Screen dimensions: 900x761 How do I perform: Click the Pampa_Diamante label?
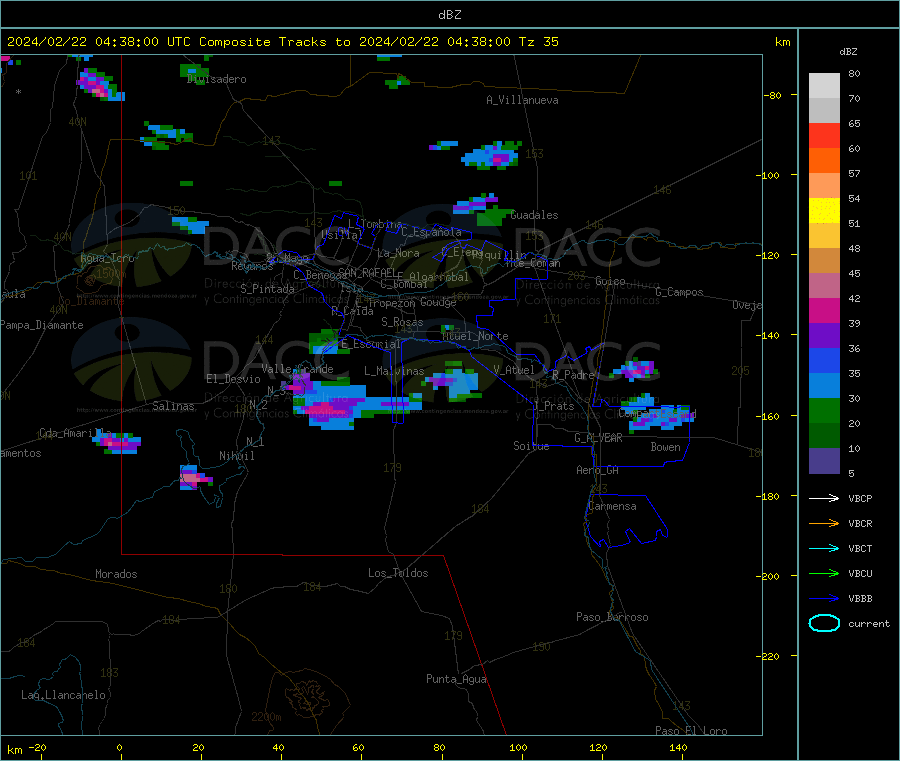tap(42, 325)
